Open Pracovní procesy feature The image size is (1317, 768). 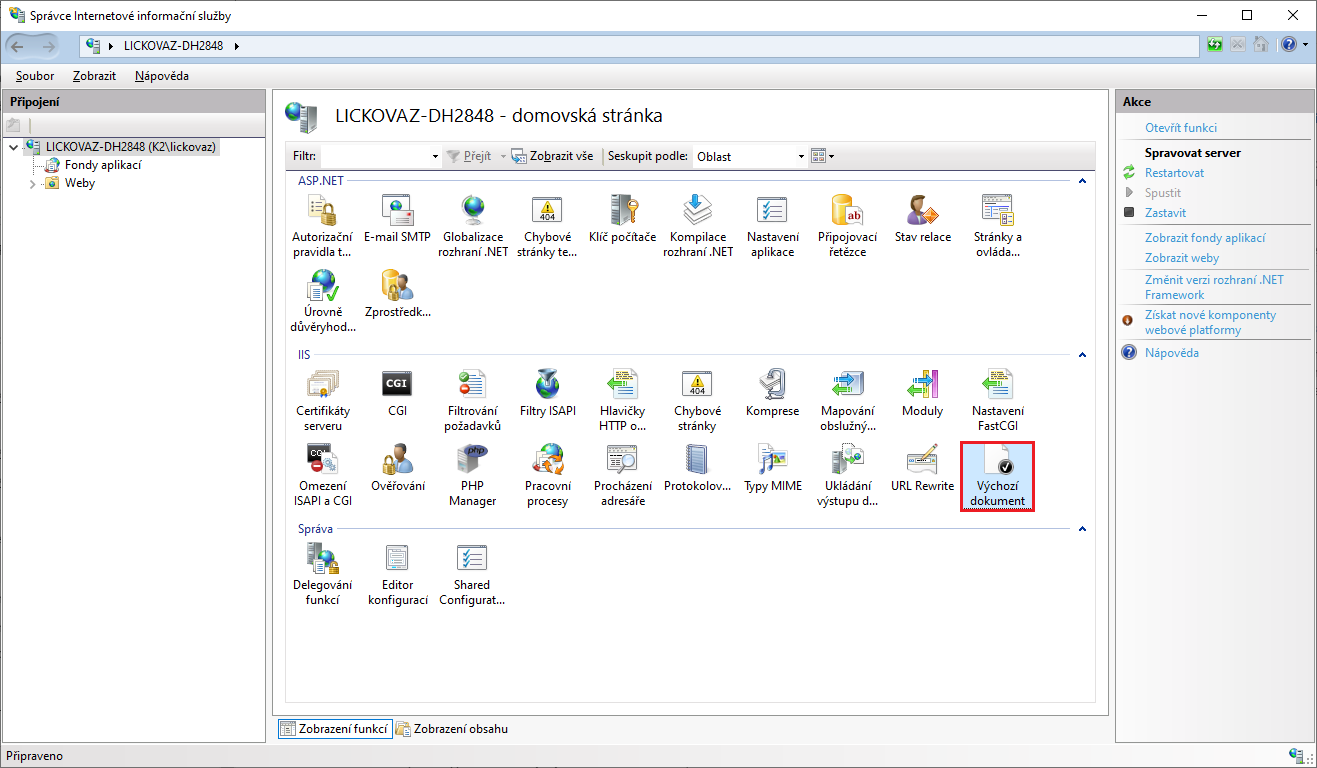(x=547, y=475)
